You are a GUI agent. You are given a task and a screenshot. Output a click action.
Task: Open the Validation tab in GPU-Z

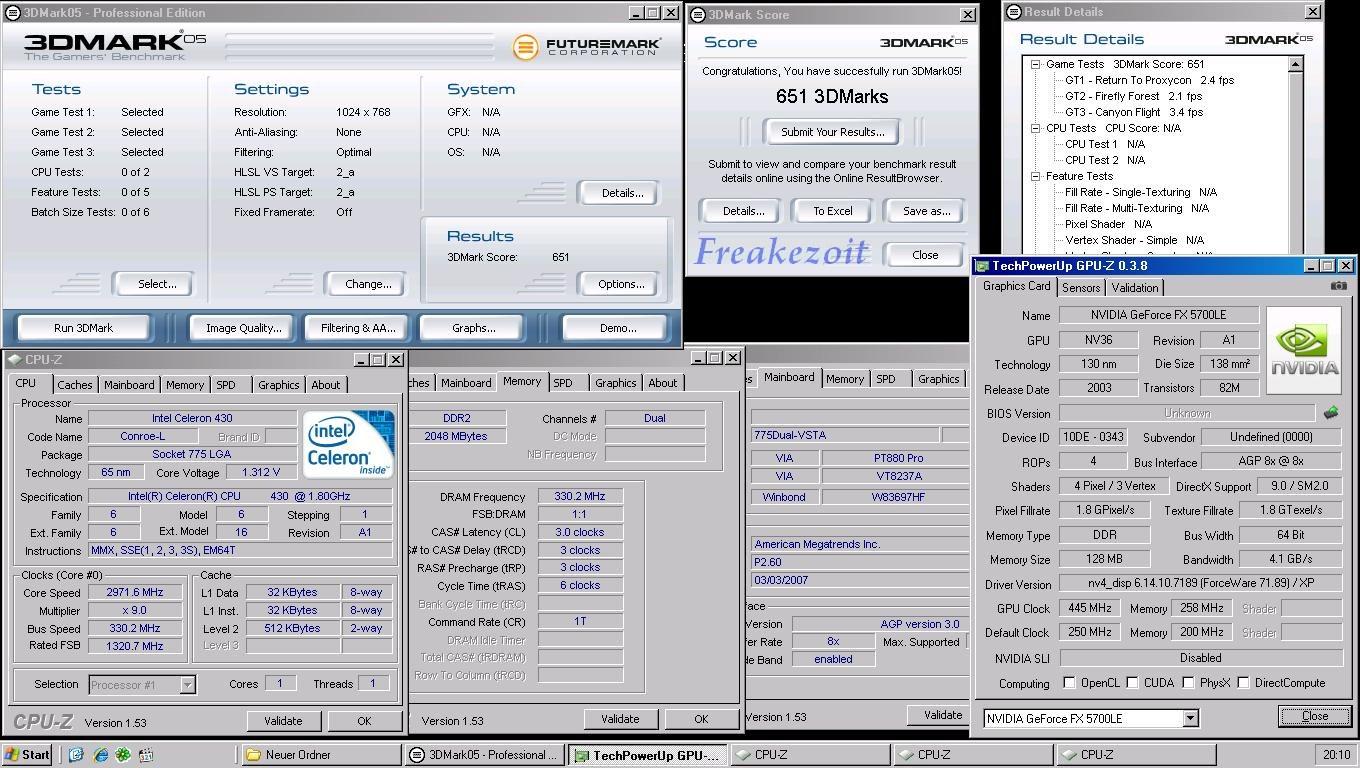tap(1134, 288)
